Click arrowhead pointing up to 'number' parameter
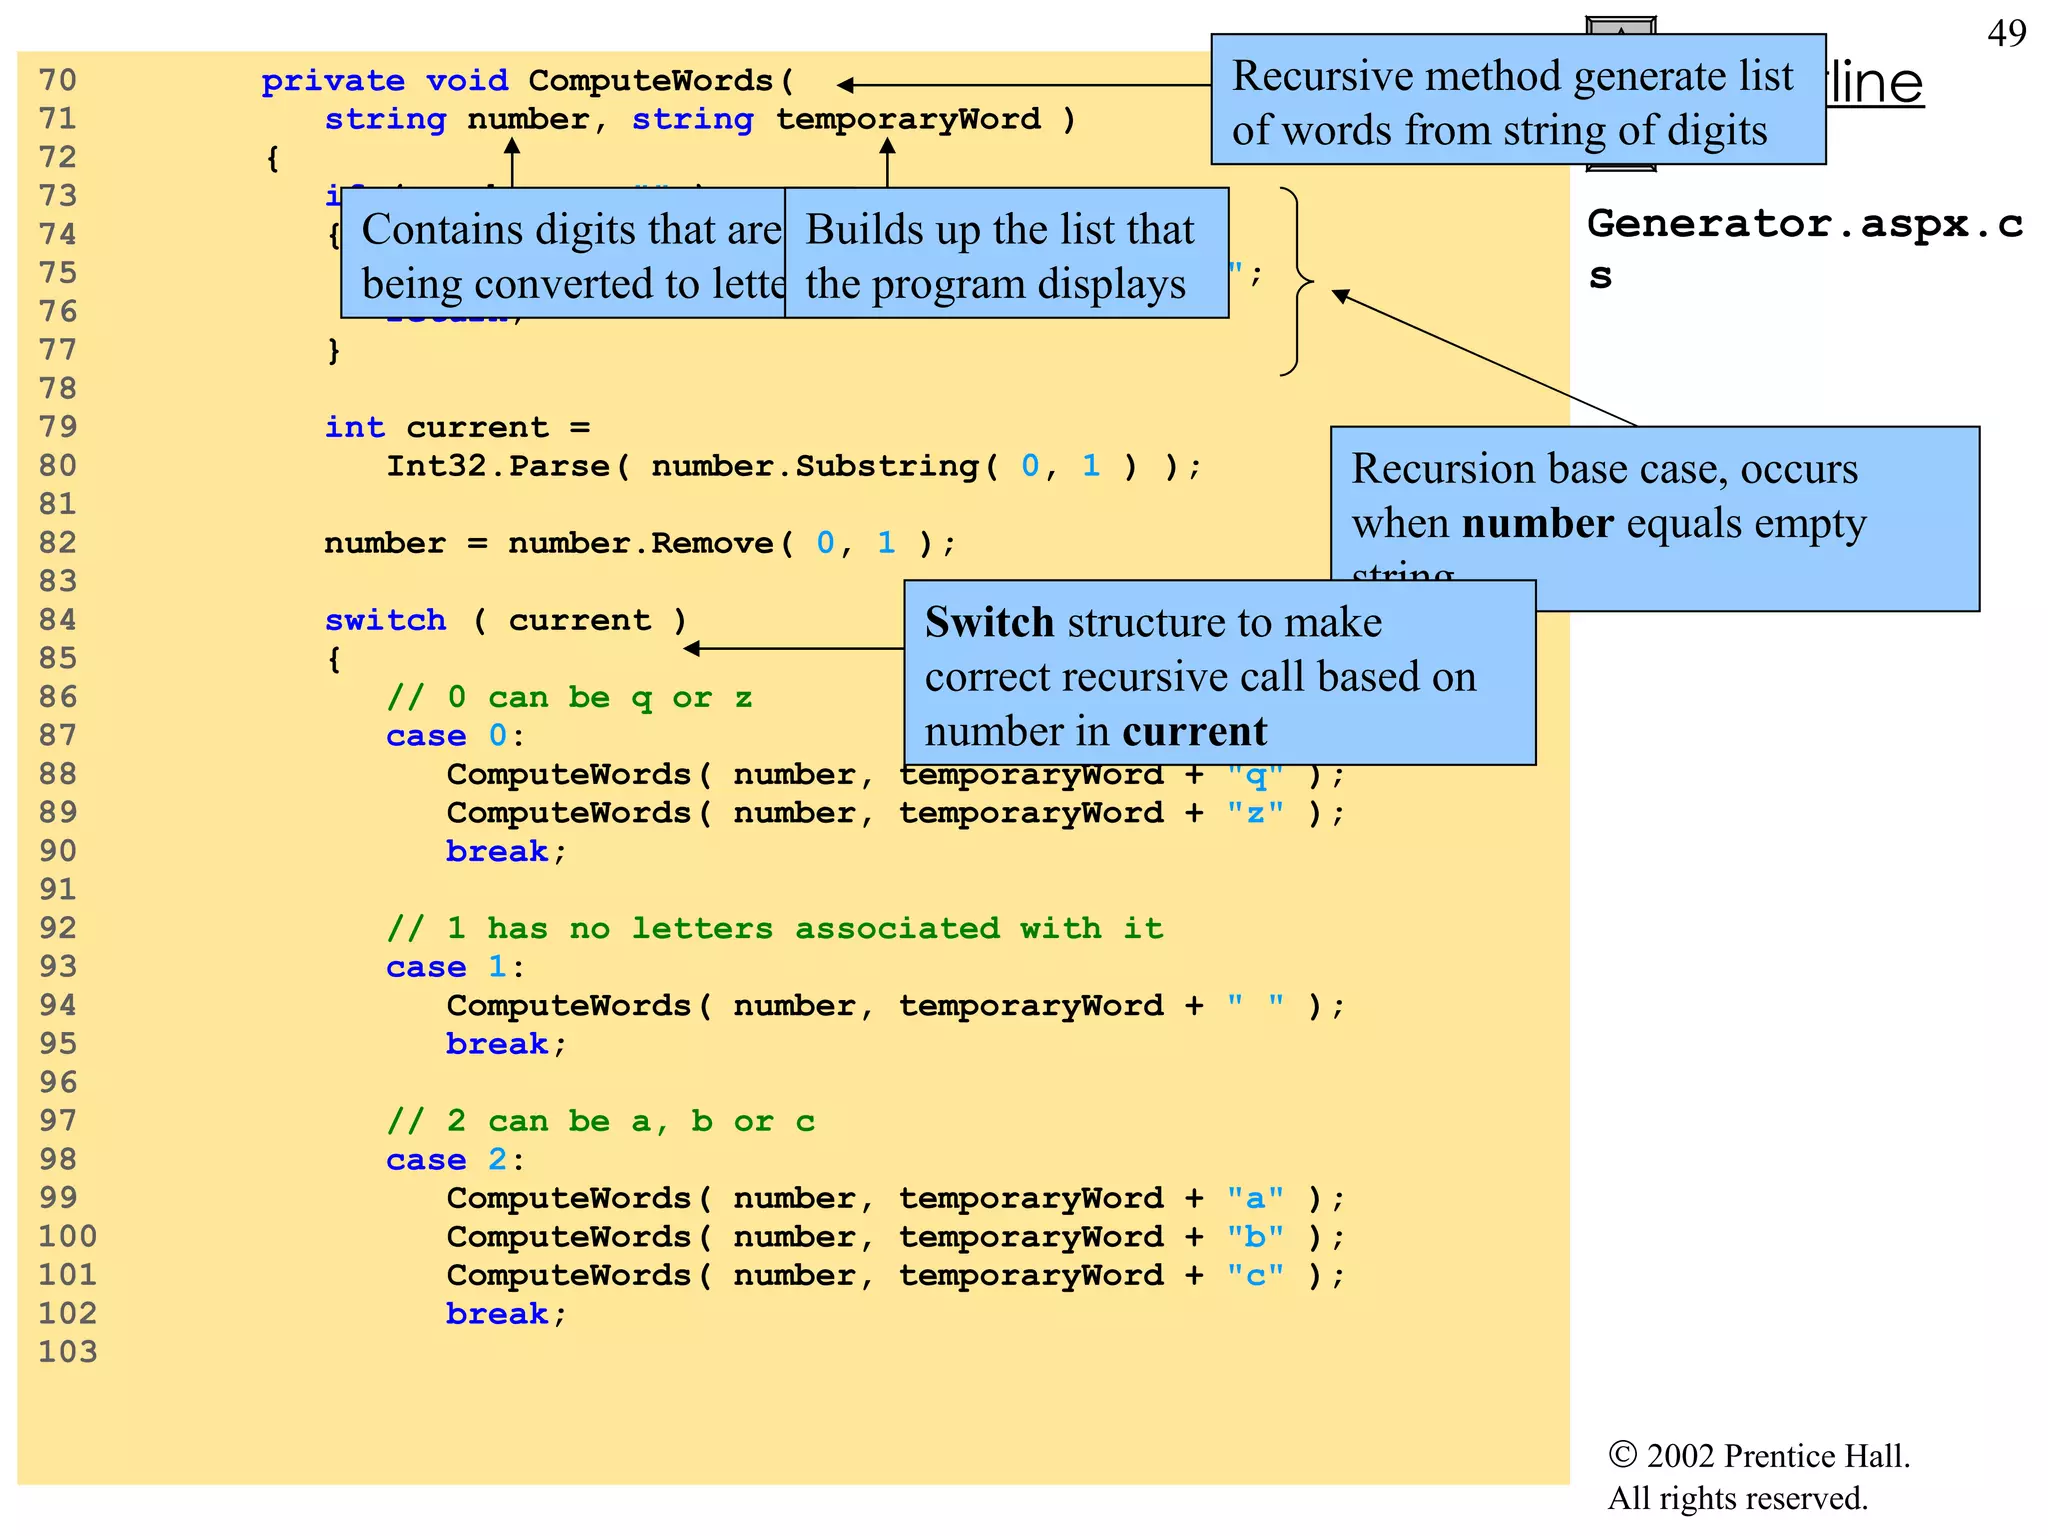Image resolution: width=2048 pixels, height=1536 pixels. 512,146
